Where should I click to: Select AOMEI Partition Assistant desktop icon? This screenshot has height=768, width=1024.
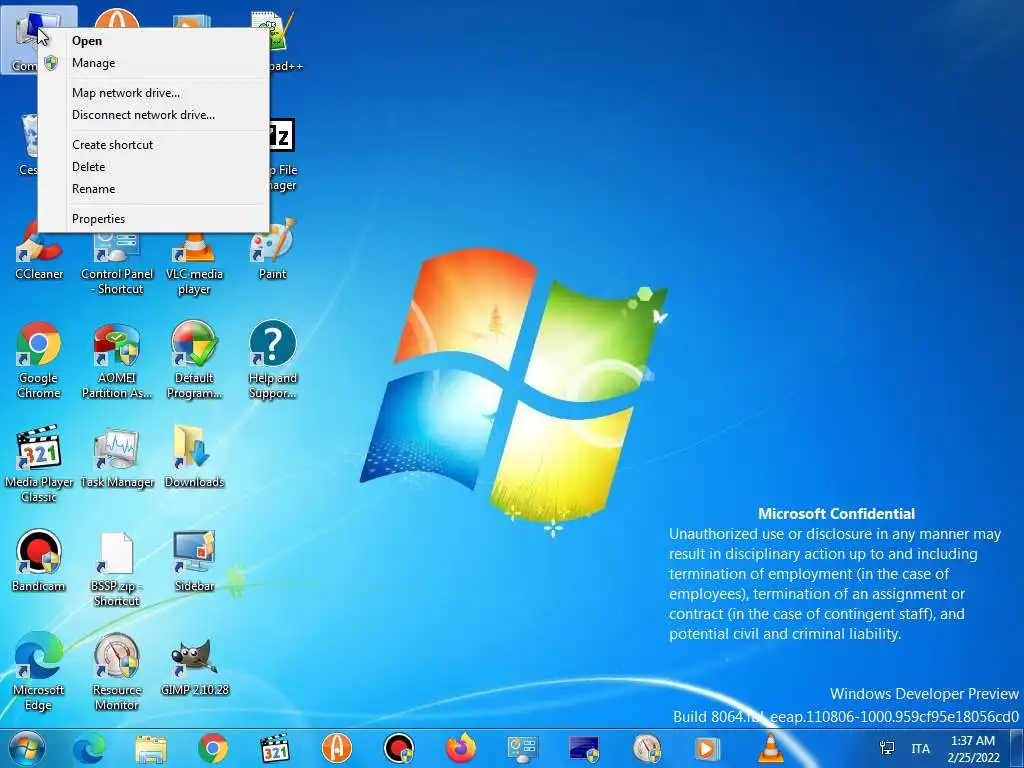pos(117,360)
